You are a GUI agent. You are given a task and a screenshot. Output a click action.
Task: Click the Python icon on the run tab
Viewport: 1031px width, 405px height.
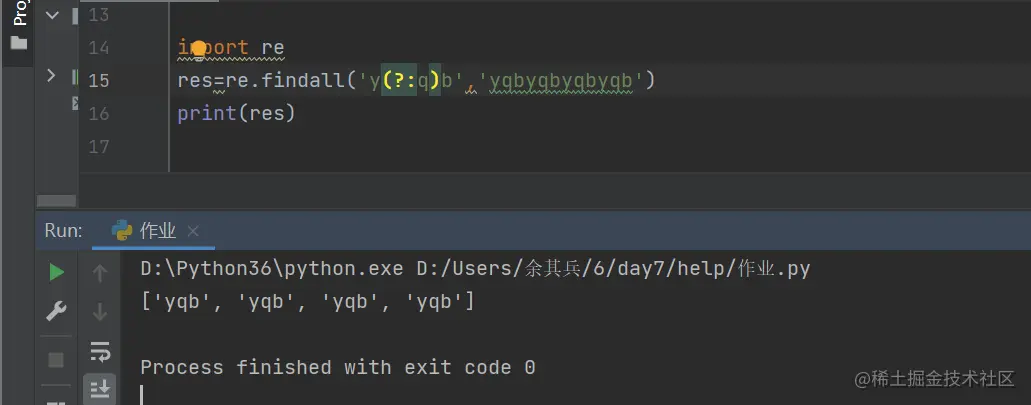click(122, 230)
